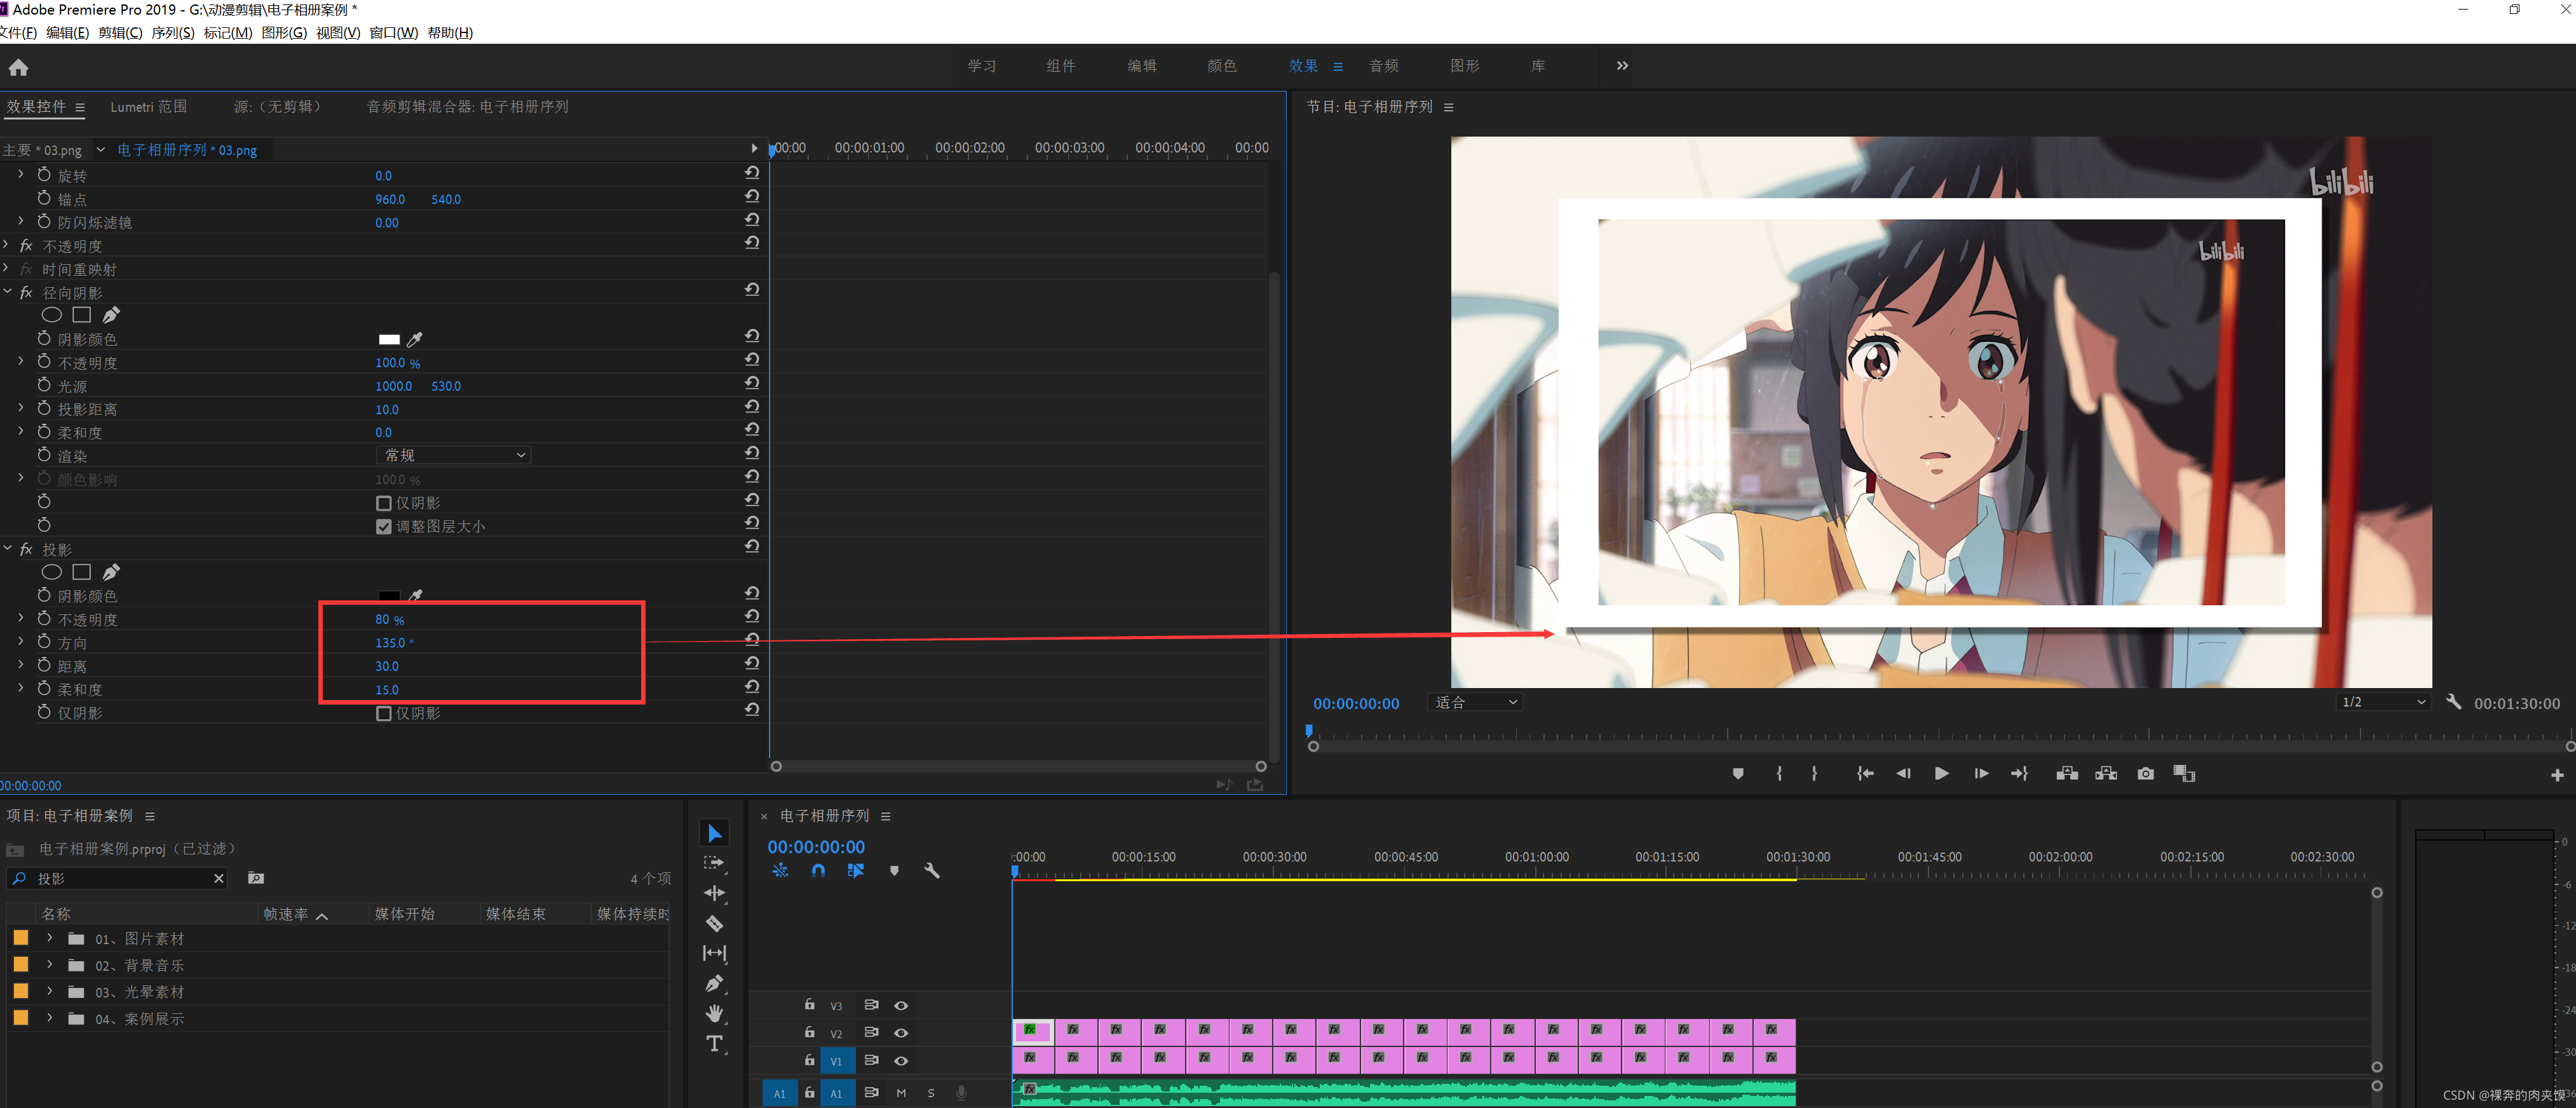Create ellipse mask for 径向阴影 effect
Viewport: 2576px width, 1108px height.
coord(52,315)
